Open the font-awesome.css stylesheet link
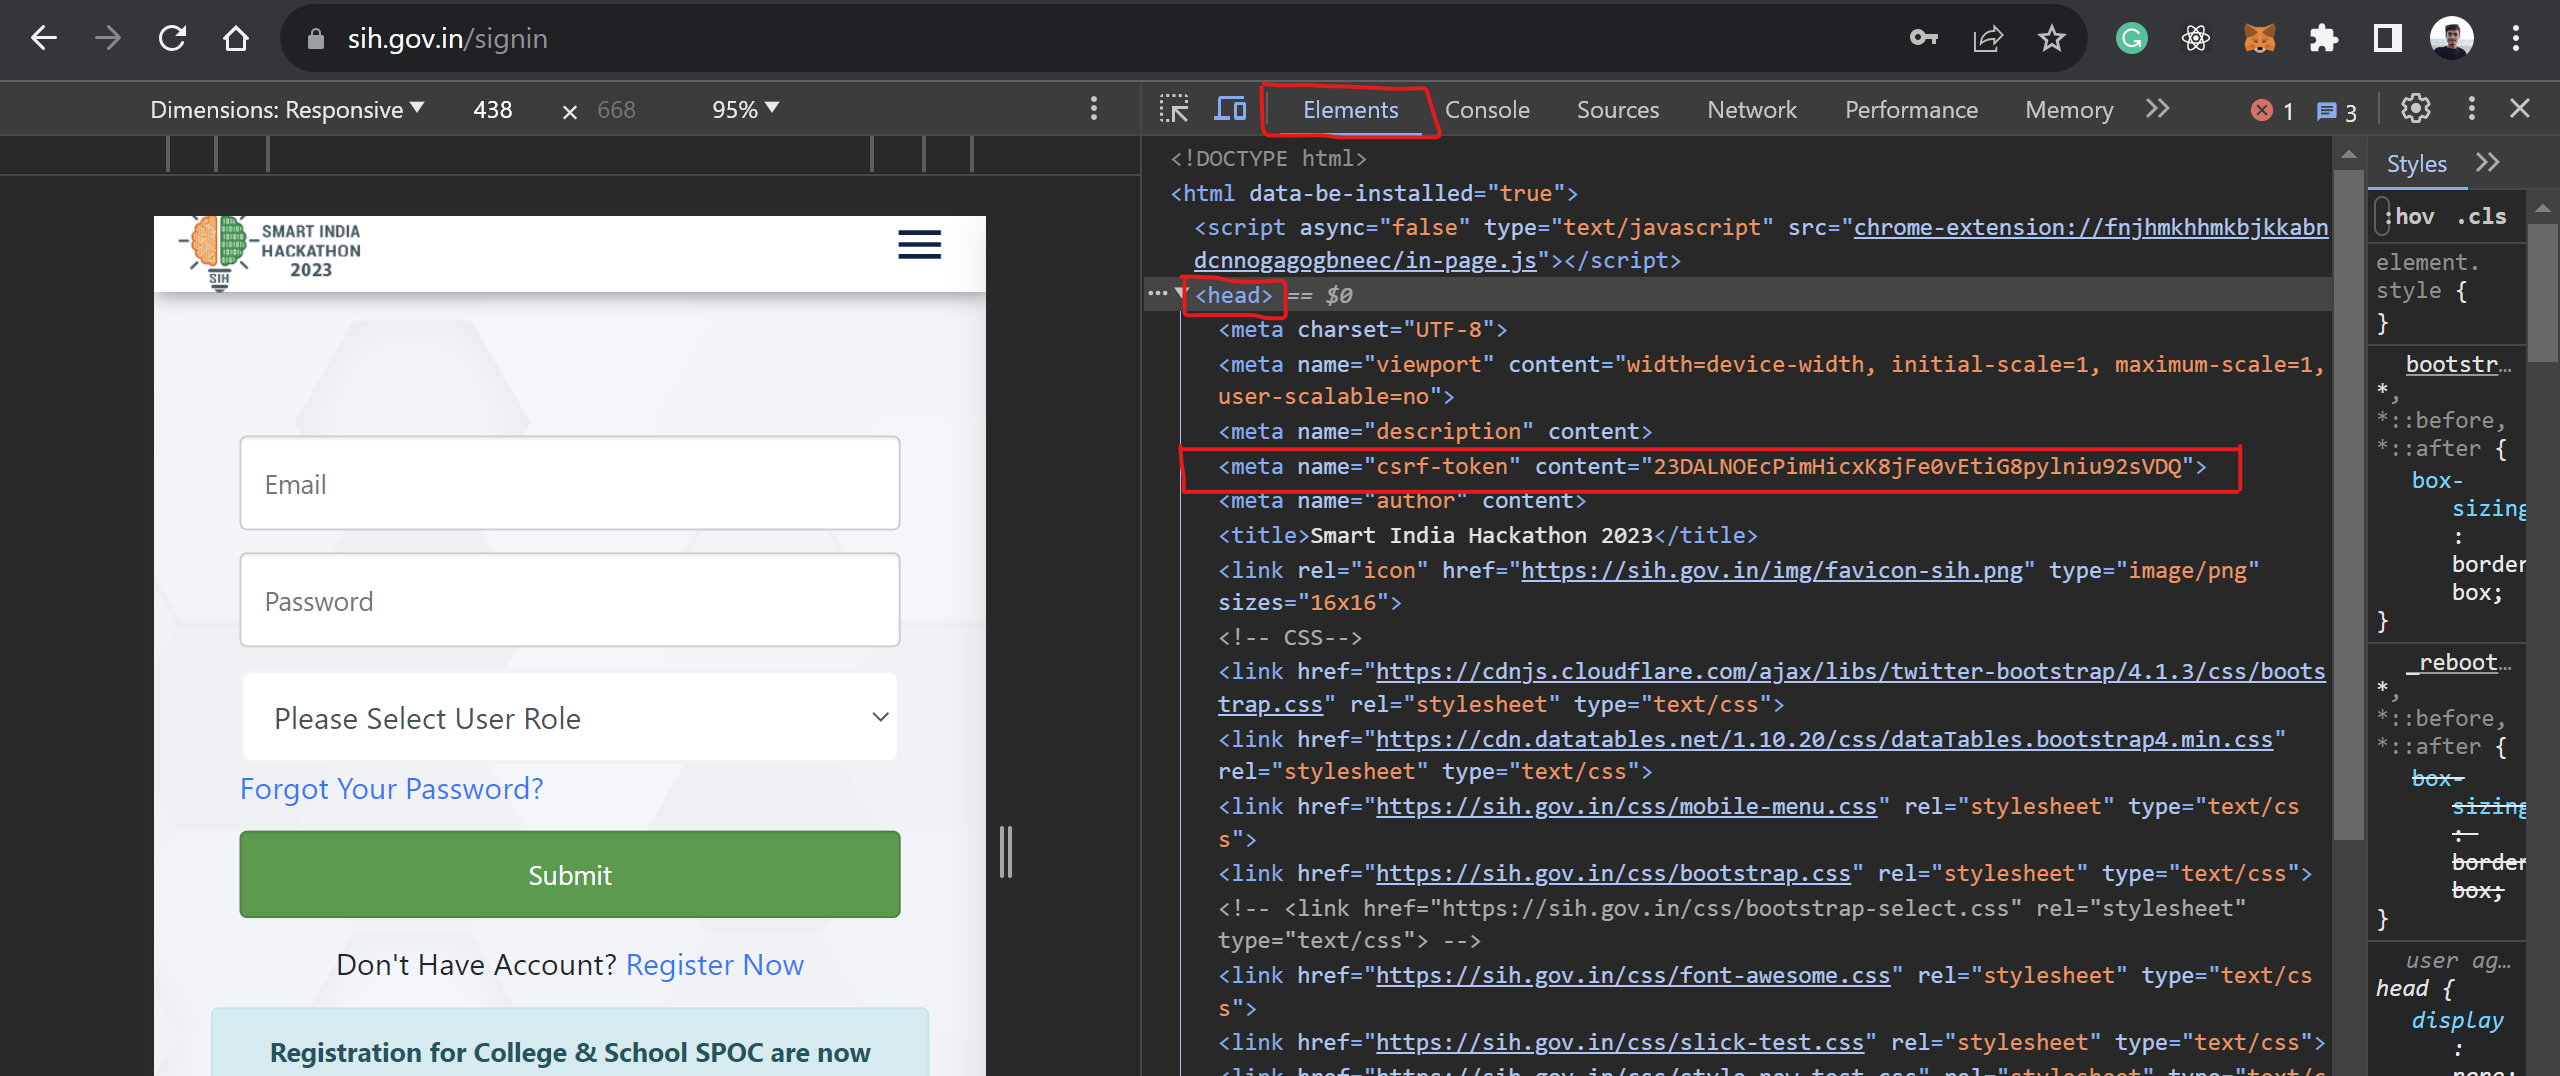 point(1633,976)
